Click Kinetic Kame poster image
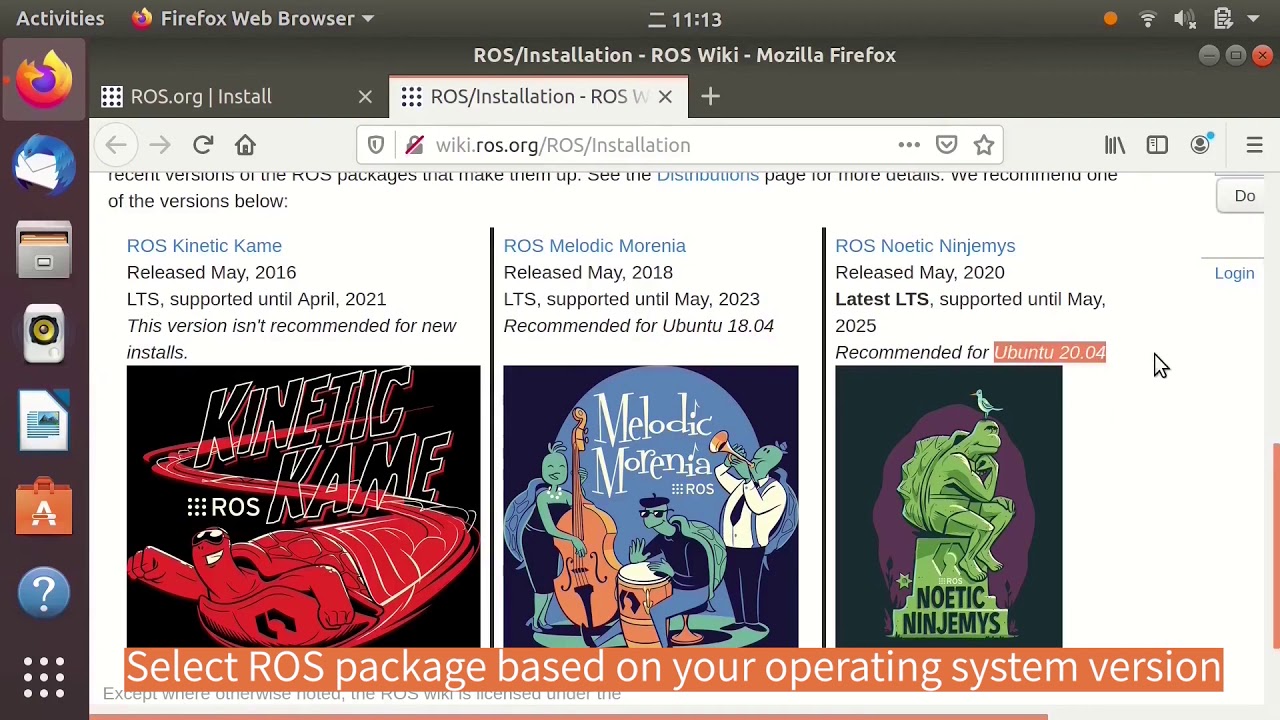 click(x=303, y=506)
